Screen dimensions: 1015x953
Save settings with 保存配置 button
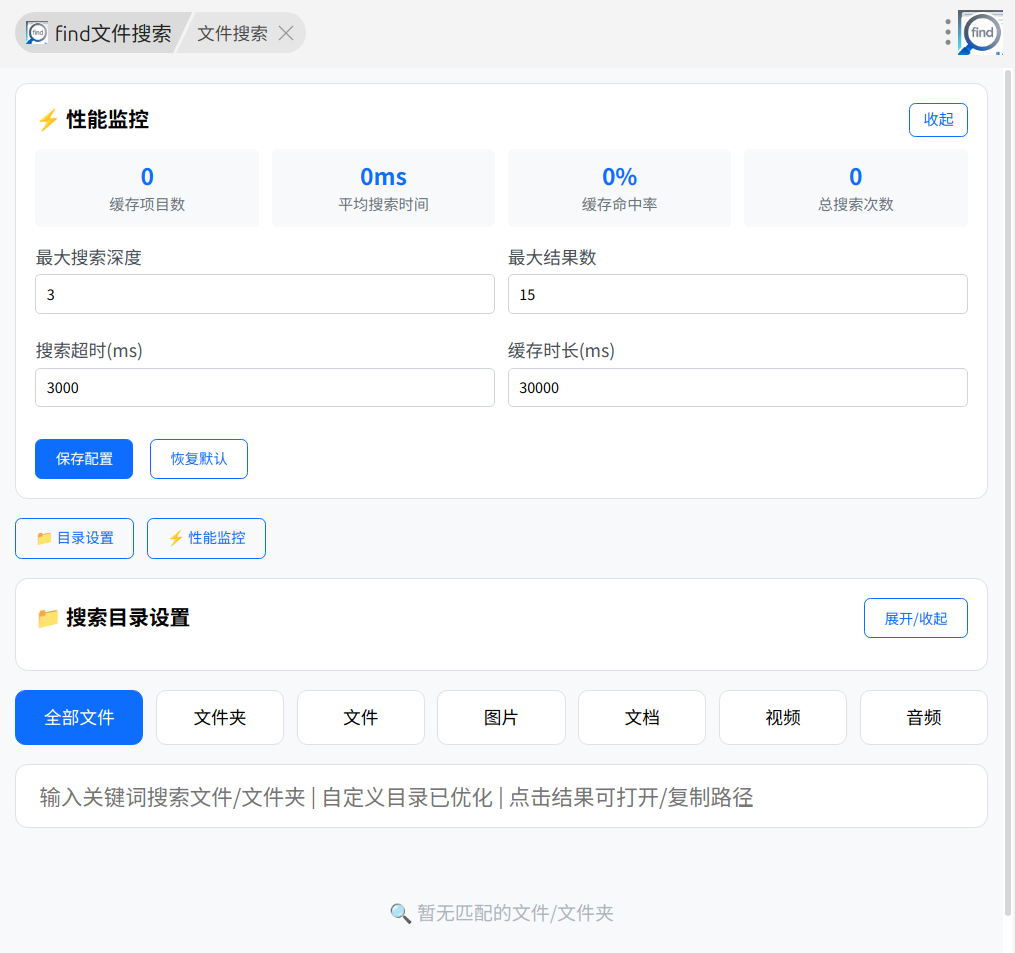[x=84, y=459]
